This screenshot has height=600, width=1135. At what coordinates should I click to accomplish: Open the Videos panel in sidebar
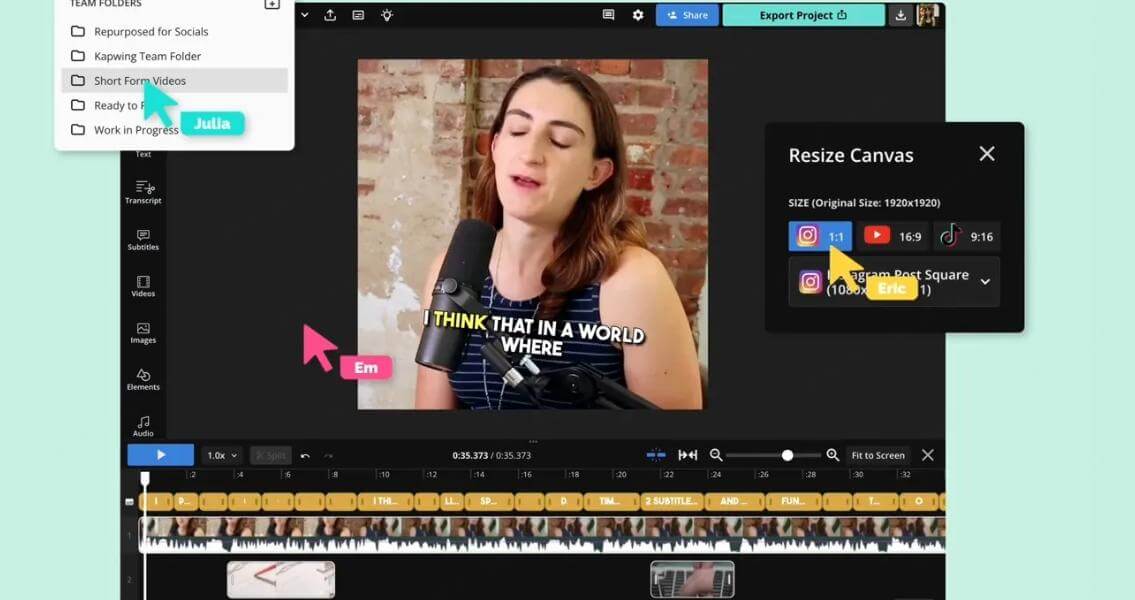pos(143,285)
